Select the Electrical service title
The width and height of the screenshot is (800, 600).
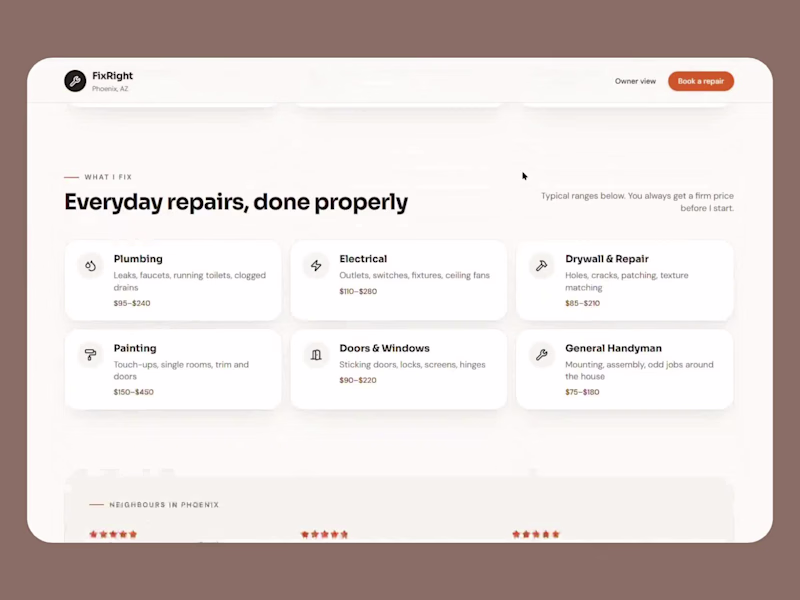pyautogui.click(x=363, y=259)
